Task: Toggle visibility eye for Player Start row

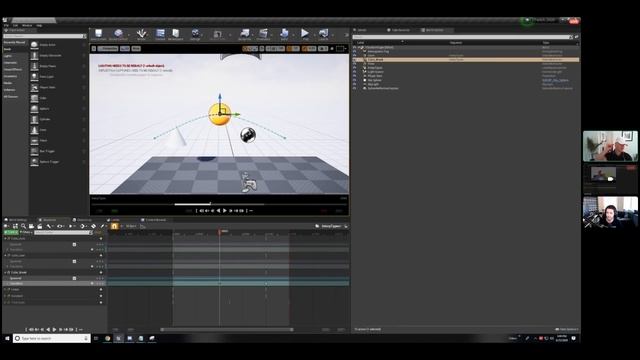Action: coord(354,76)
